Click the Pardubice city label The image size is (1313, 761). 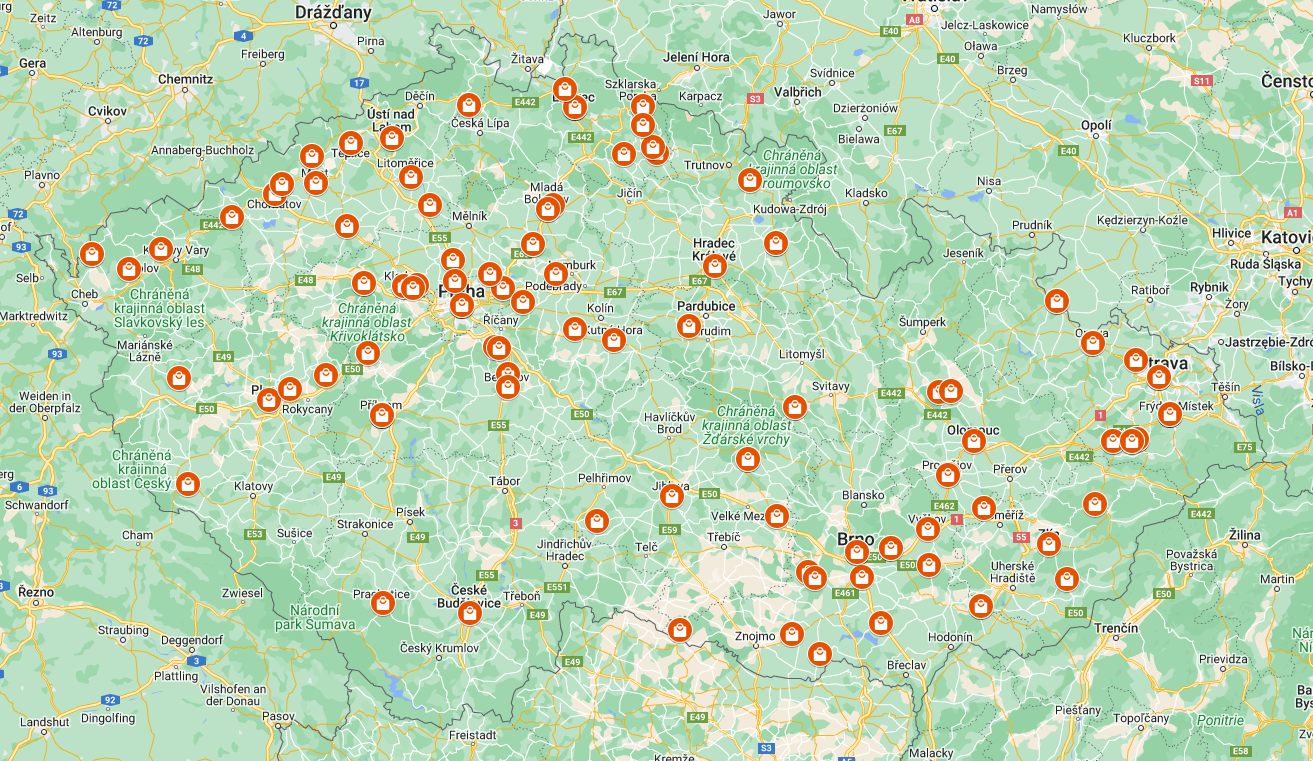706,306
